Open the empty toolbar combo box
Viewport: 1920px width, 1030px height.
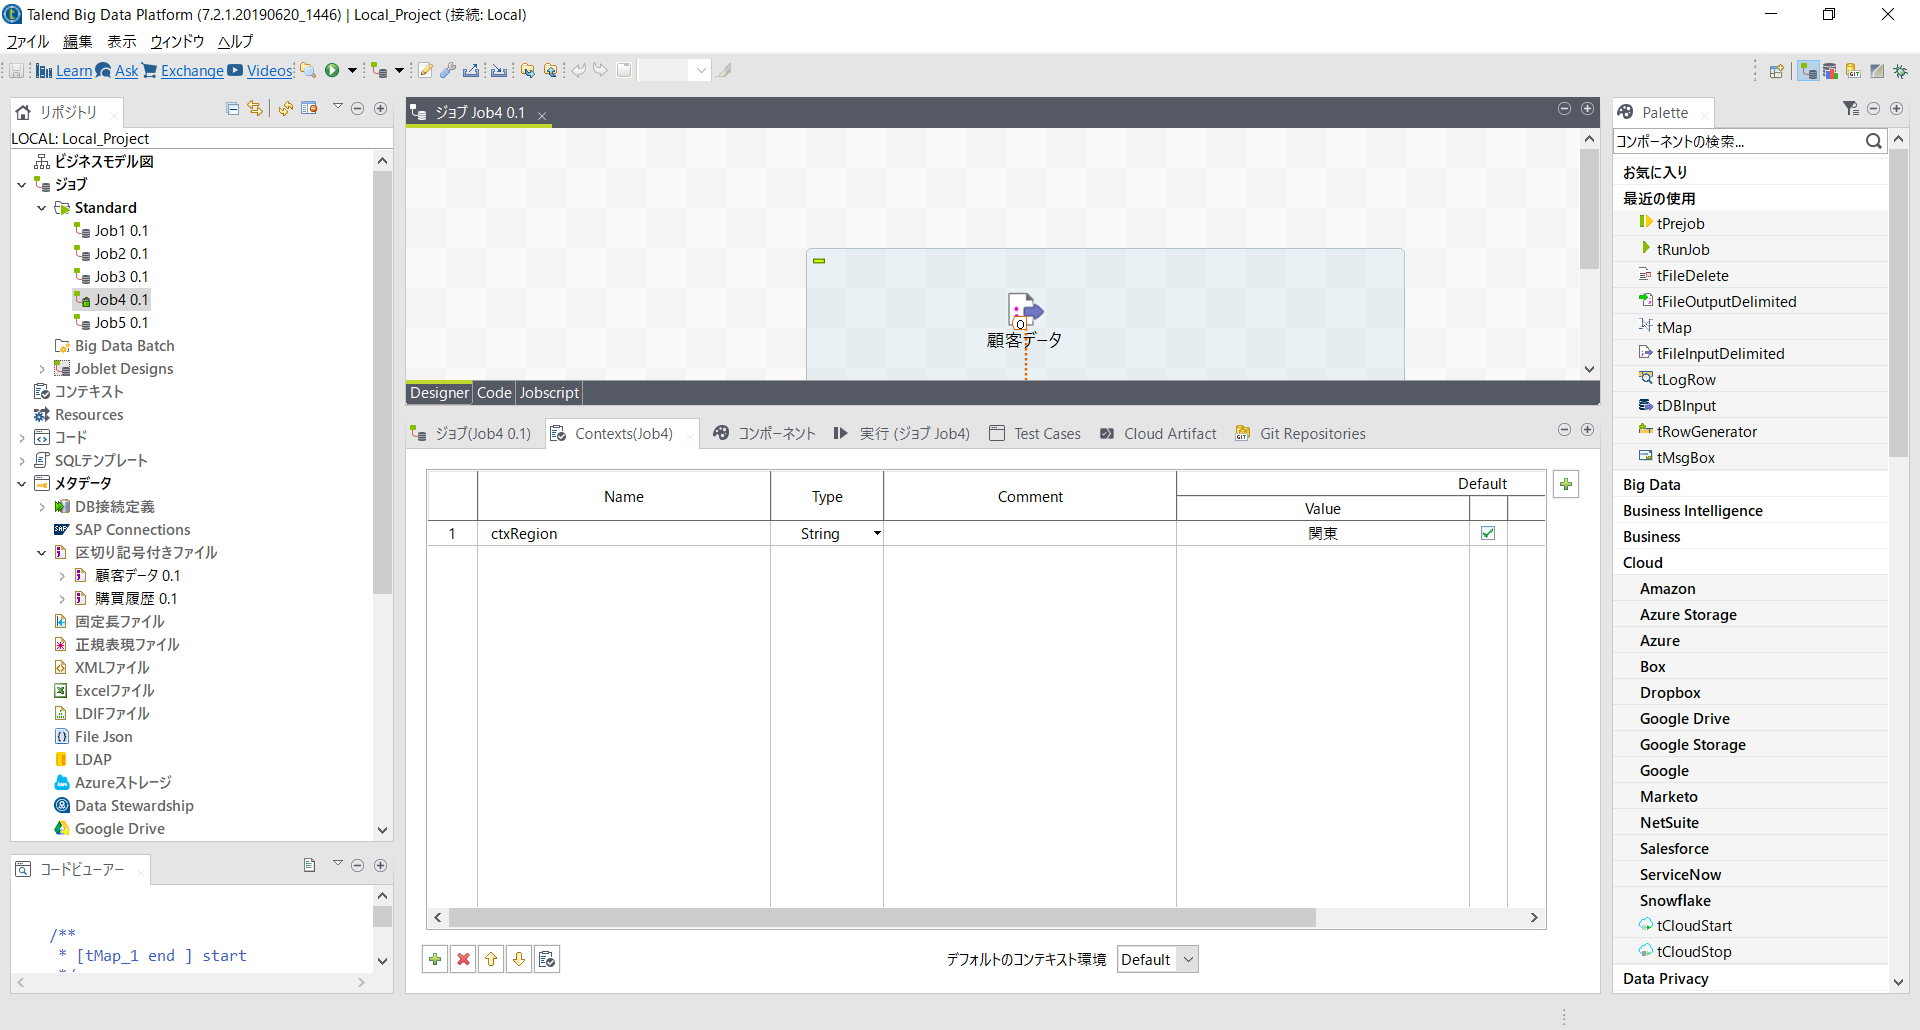pos(674,70)
